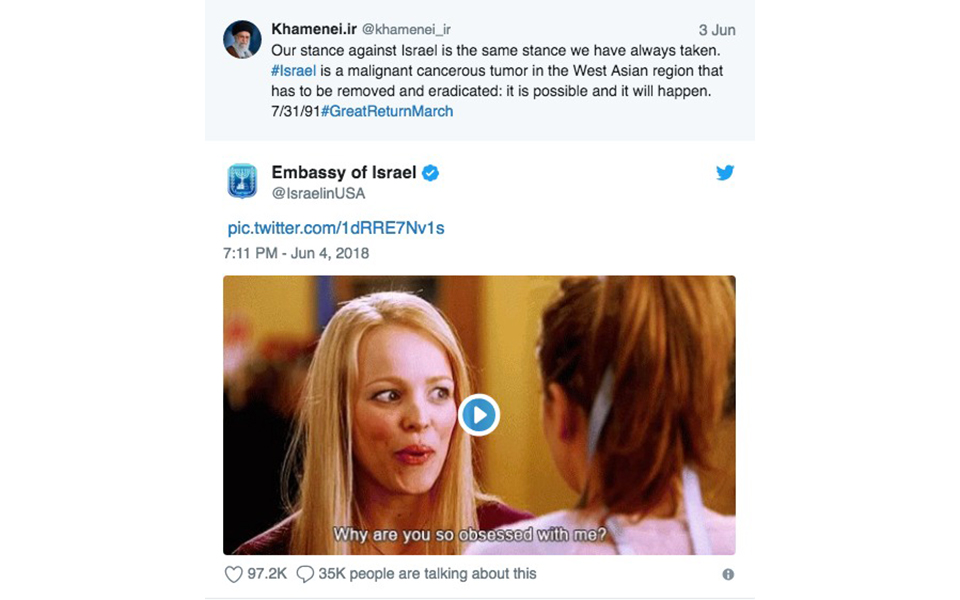Screen dimensions: 960x600
Task: Open the tweet info icon
Action: 728,575
